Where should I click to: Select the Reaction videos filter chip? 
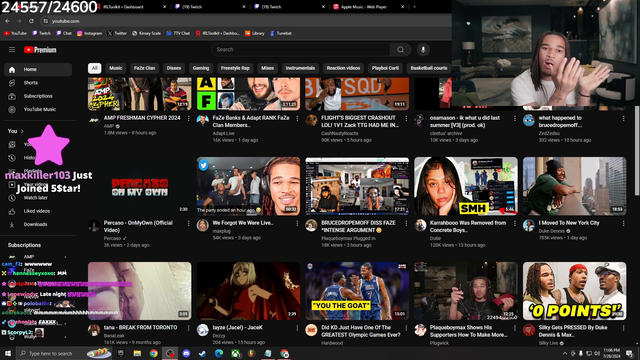(x=343, y=68)
